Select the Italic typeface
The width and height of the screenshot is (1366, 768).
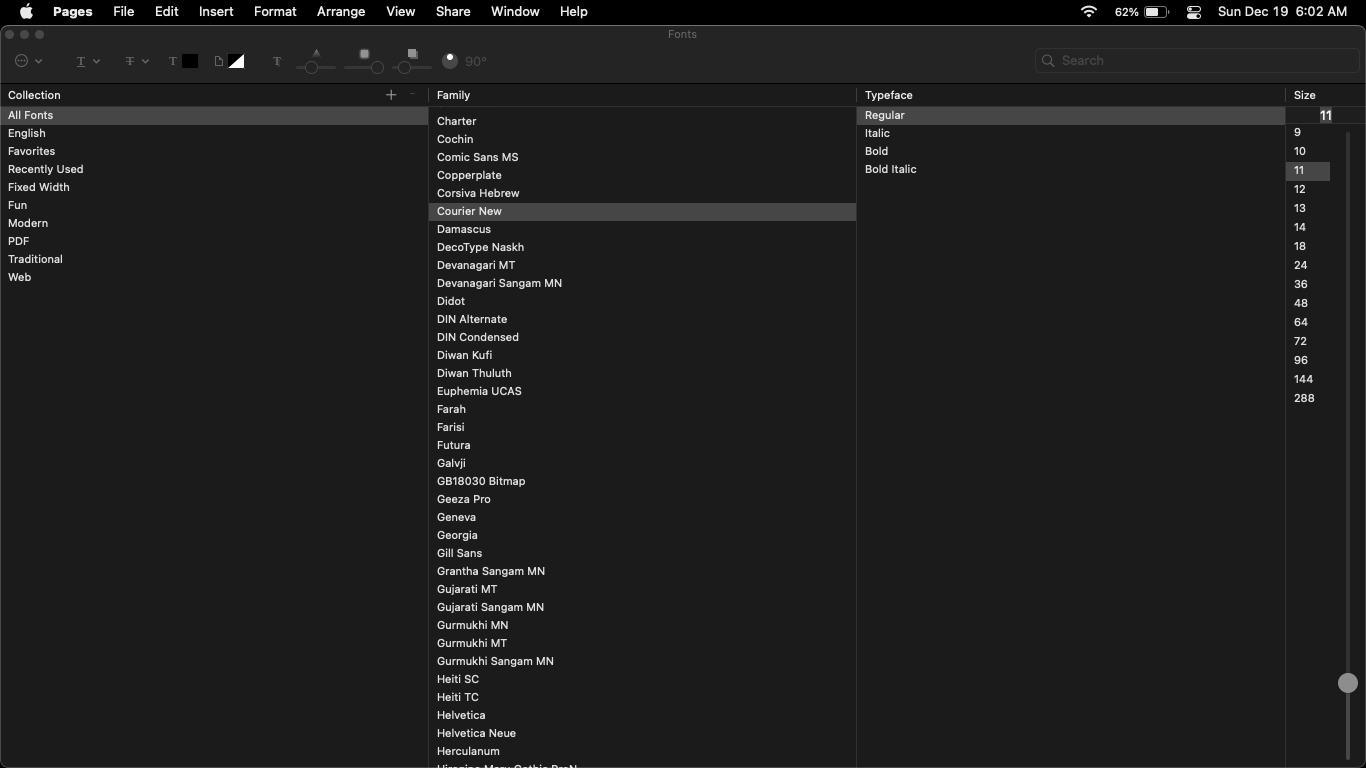point(1070,133)
